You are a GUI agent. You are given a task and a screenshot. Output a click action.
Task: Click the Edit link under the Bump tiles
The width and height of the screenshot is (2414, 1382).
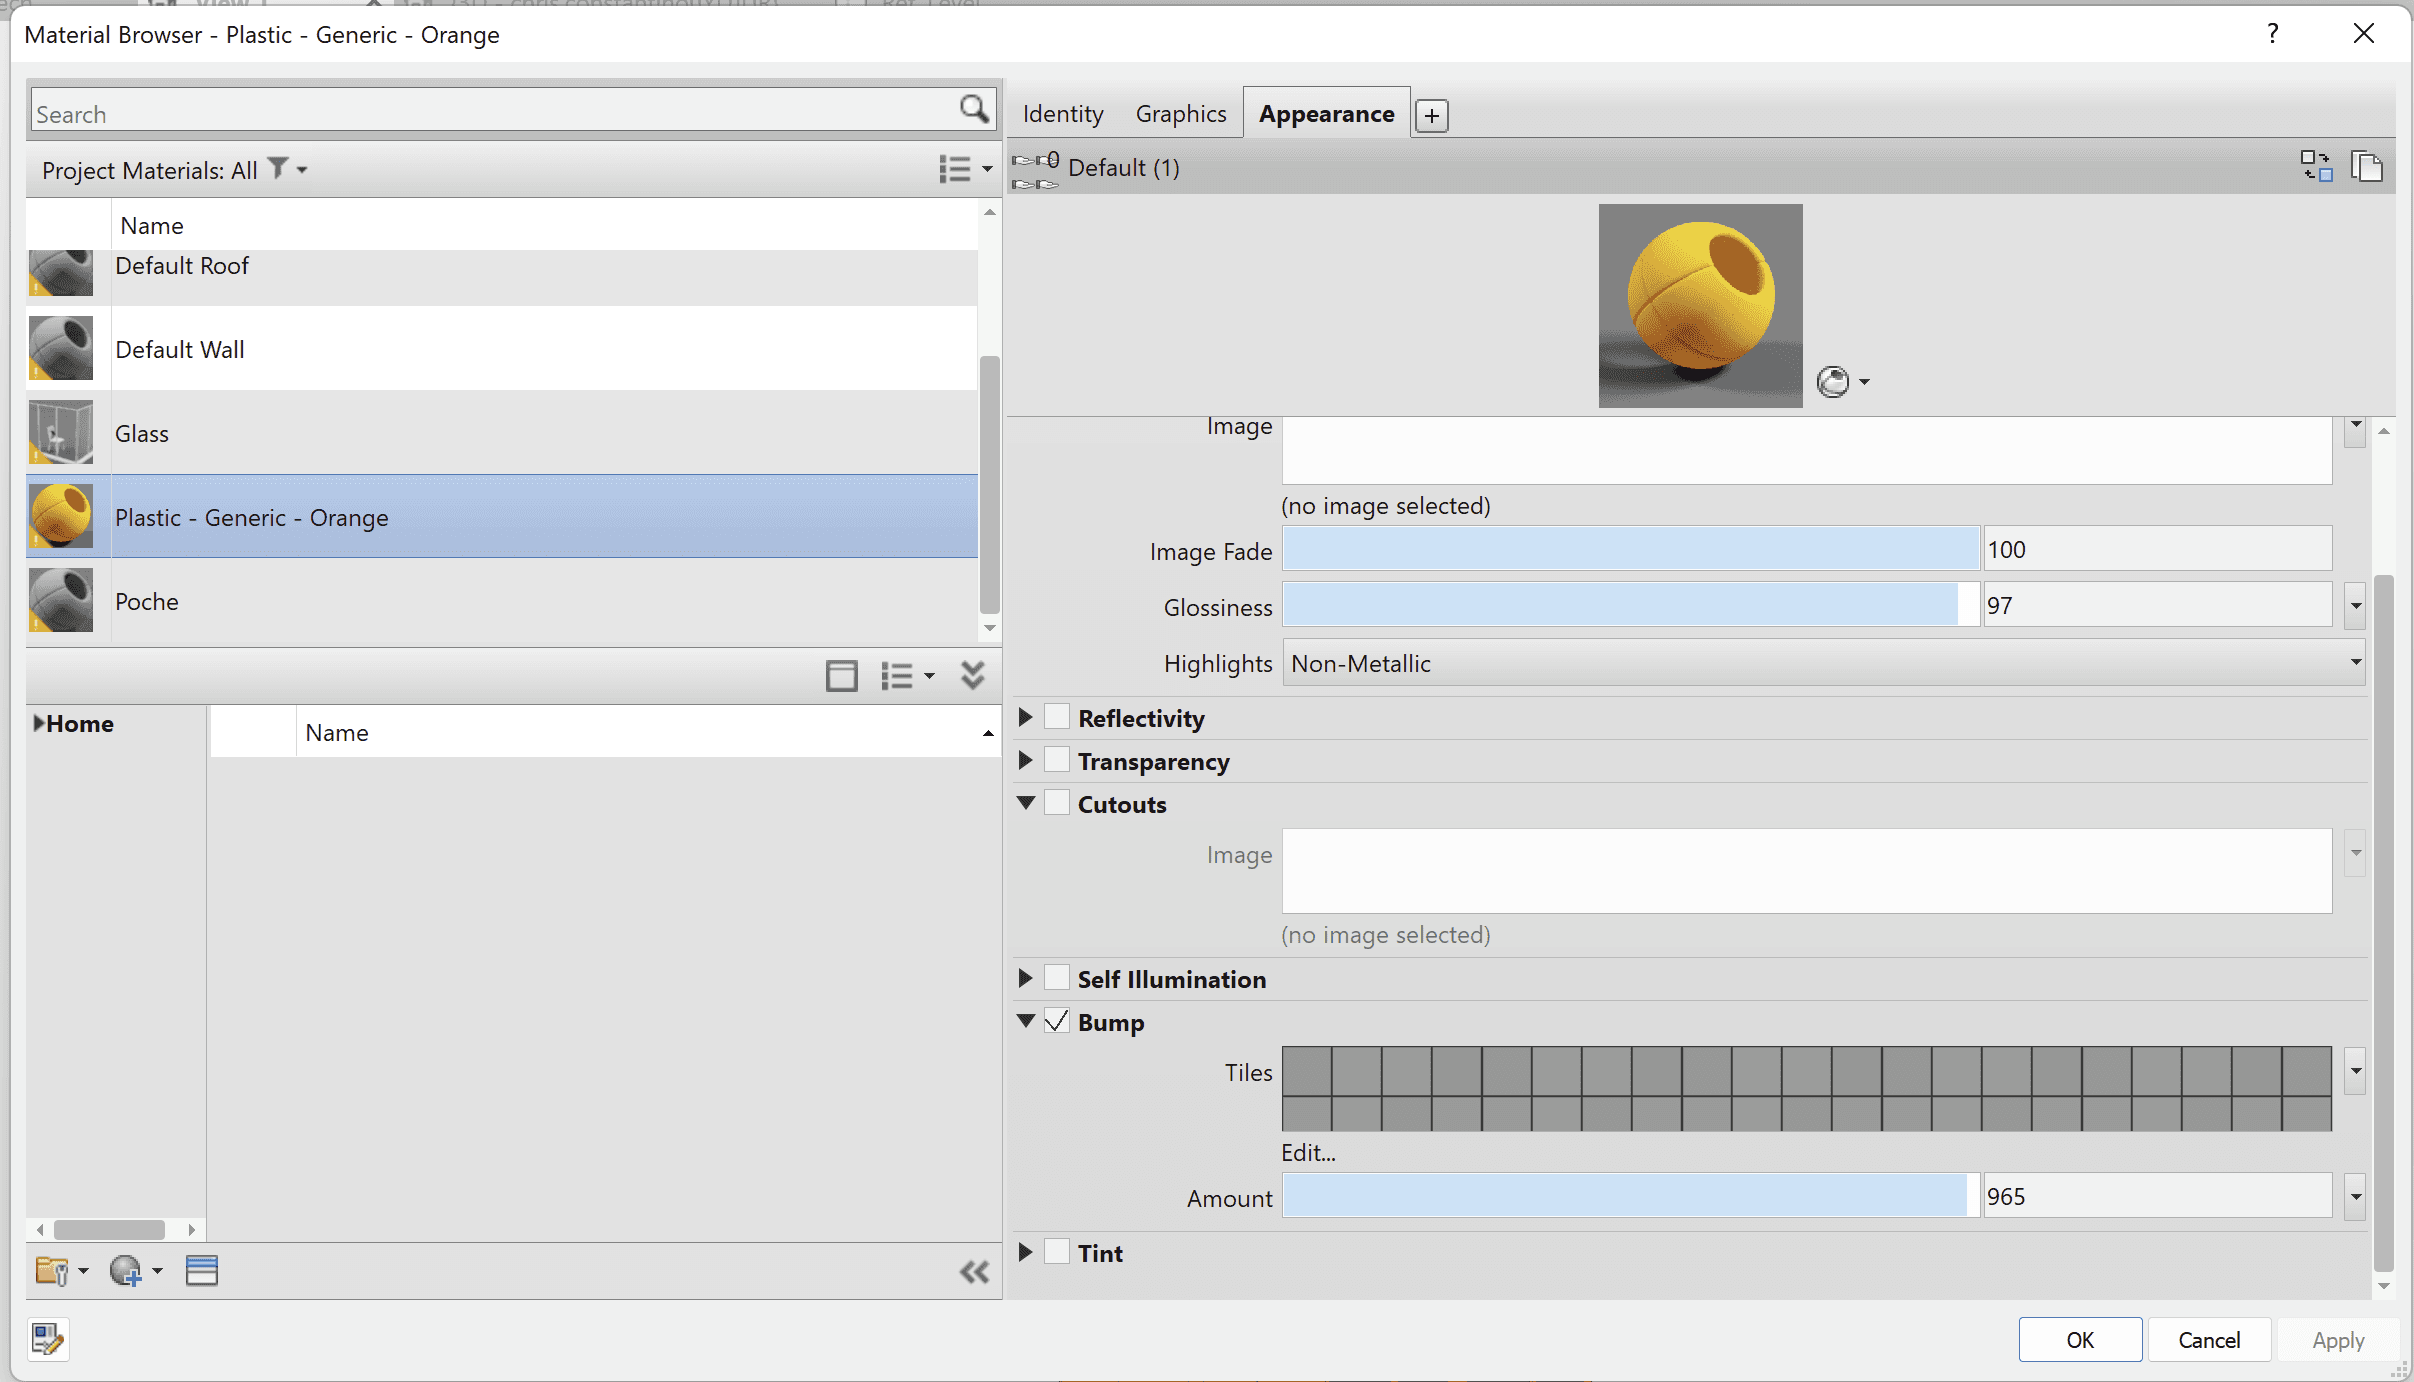tap(1307, 1152)
